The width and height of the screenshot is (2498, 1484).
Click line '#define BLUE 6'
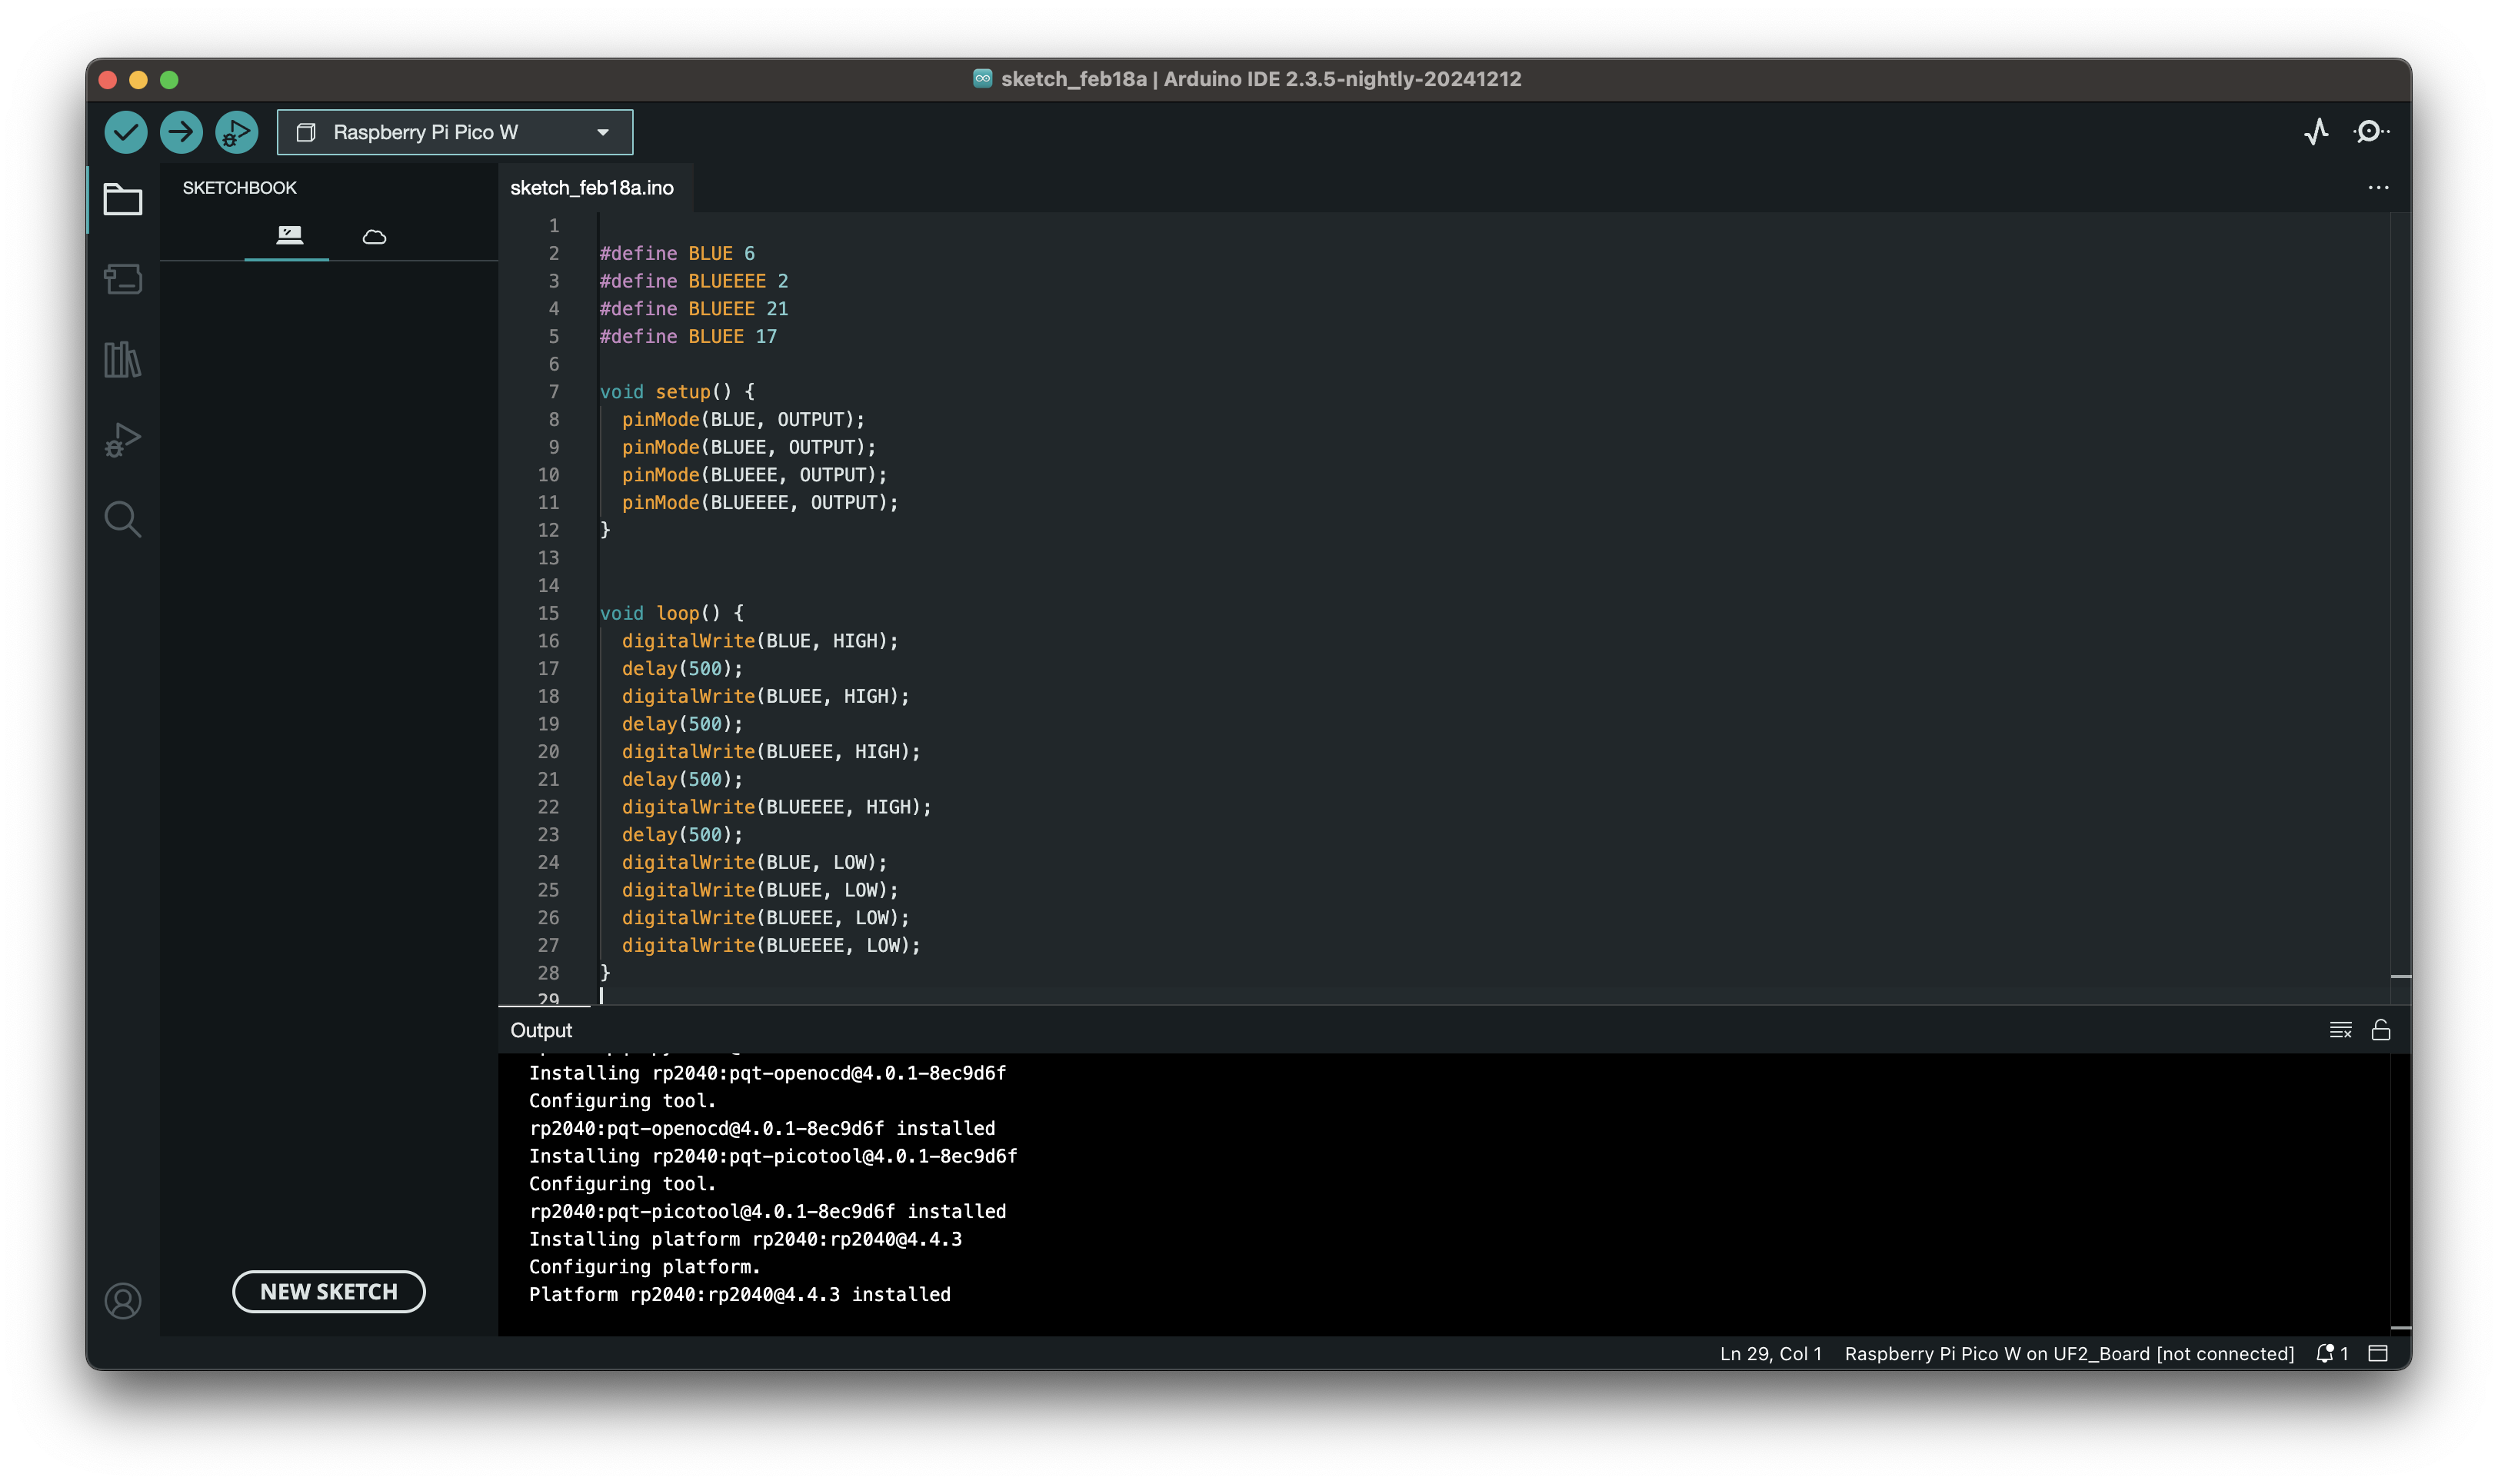point(677,253)
